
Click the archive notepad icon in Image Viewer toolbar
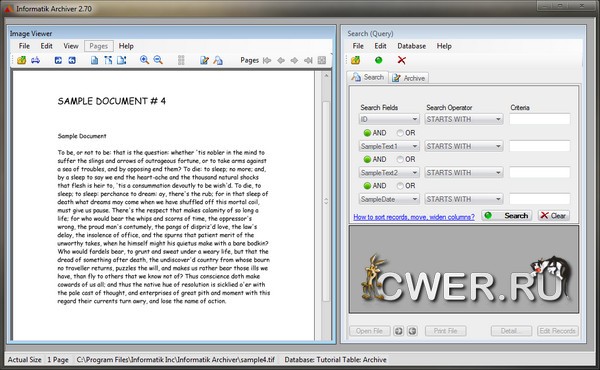(204, 60)
